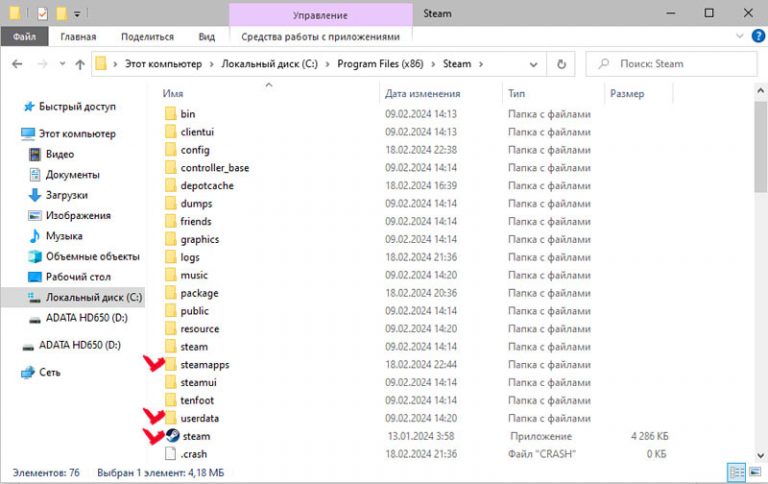
Task: Click the Forward navigation arrow
Action: tap(43, 64)
